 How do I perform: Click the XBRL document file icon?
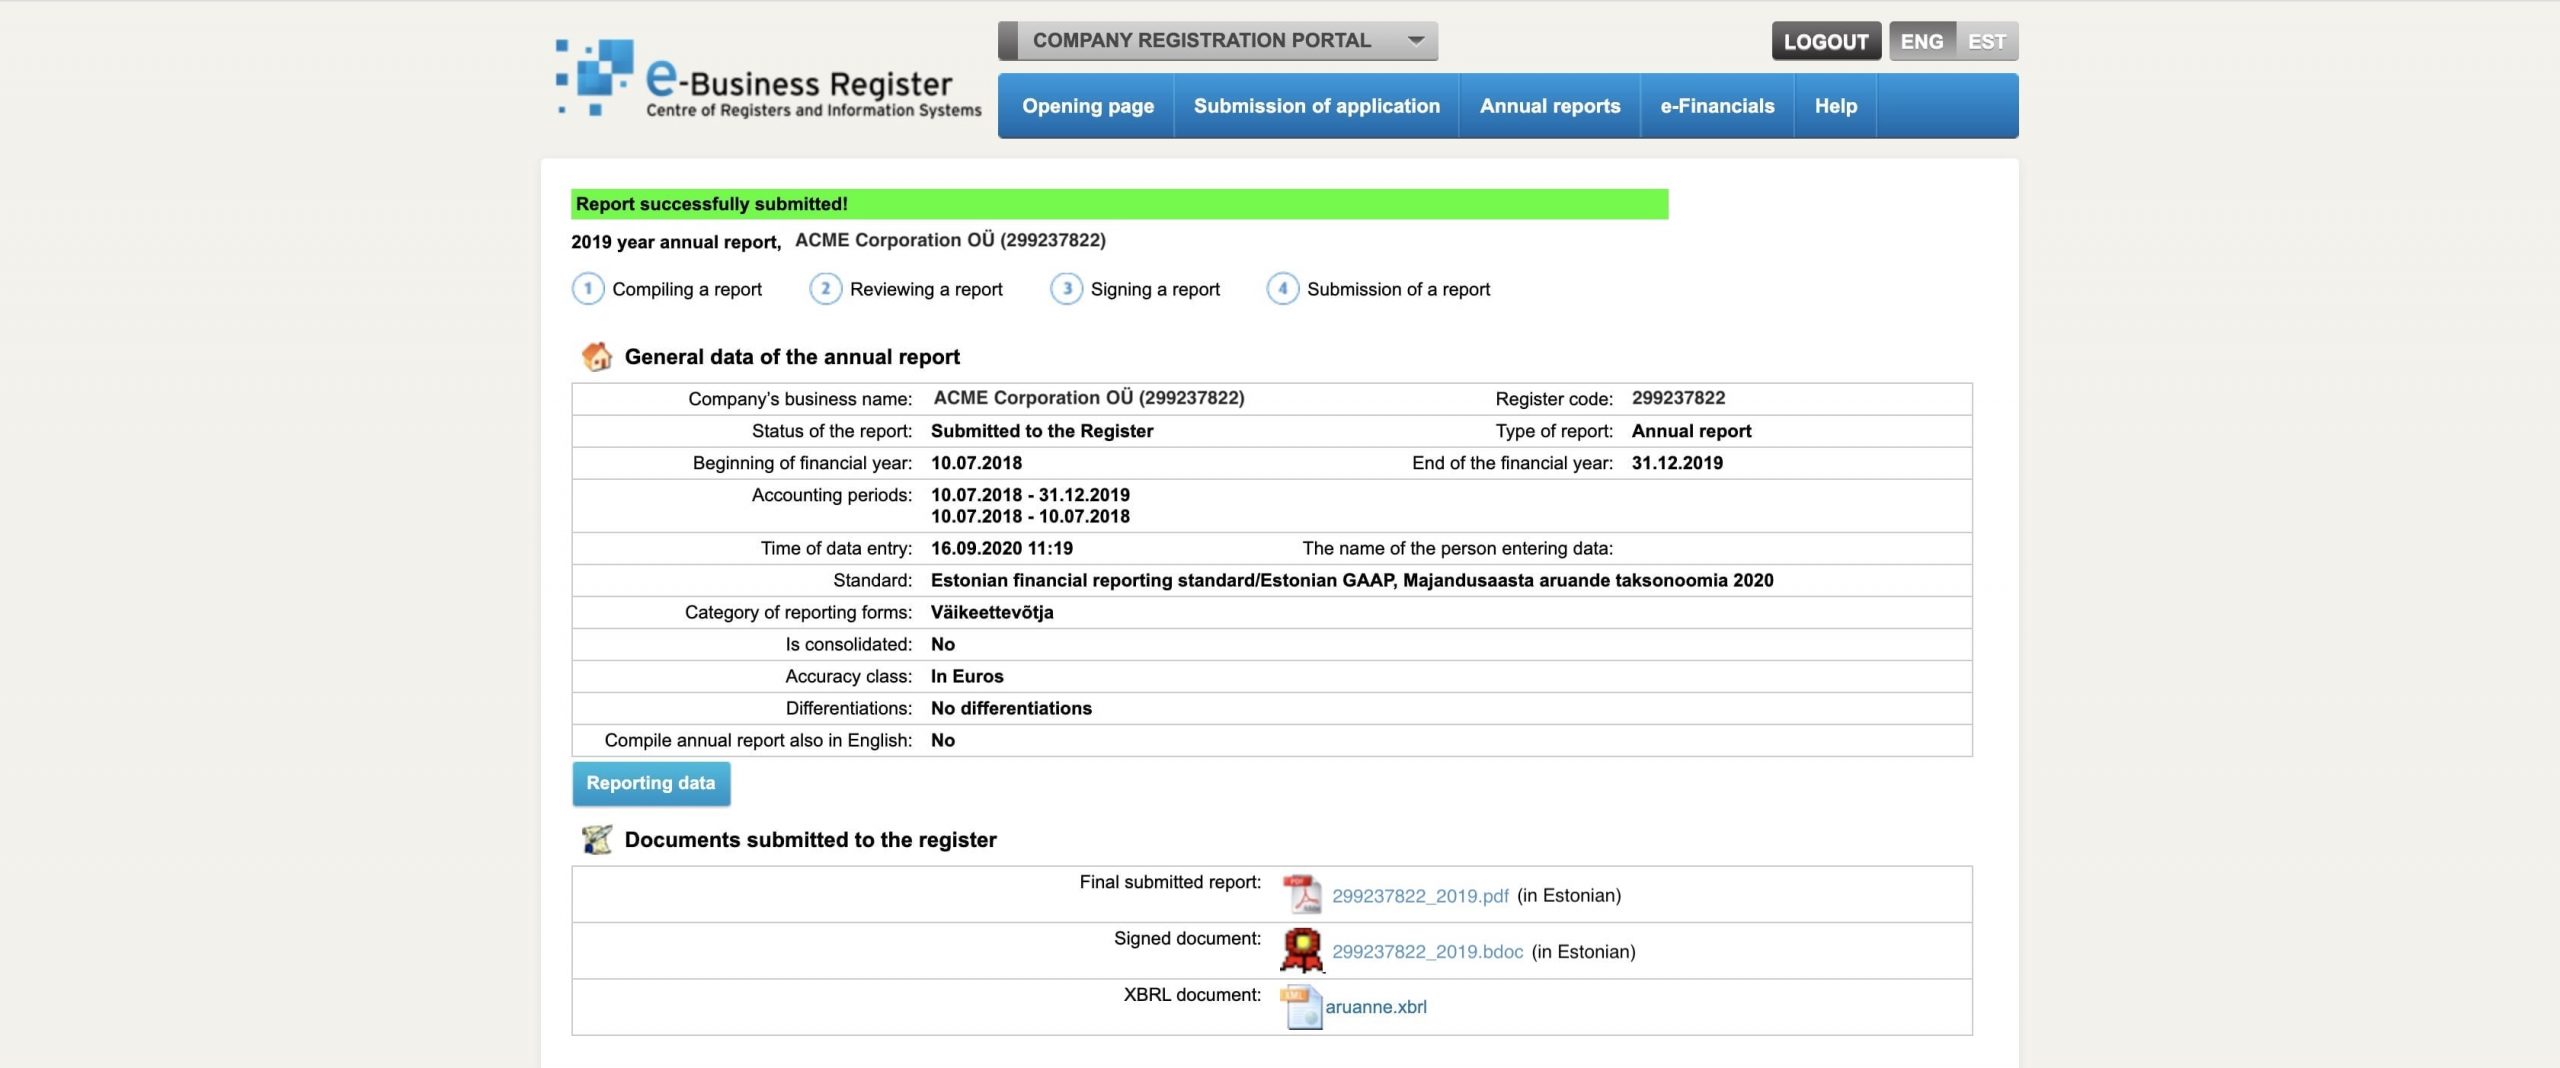(x=1301, y=1007)
